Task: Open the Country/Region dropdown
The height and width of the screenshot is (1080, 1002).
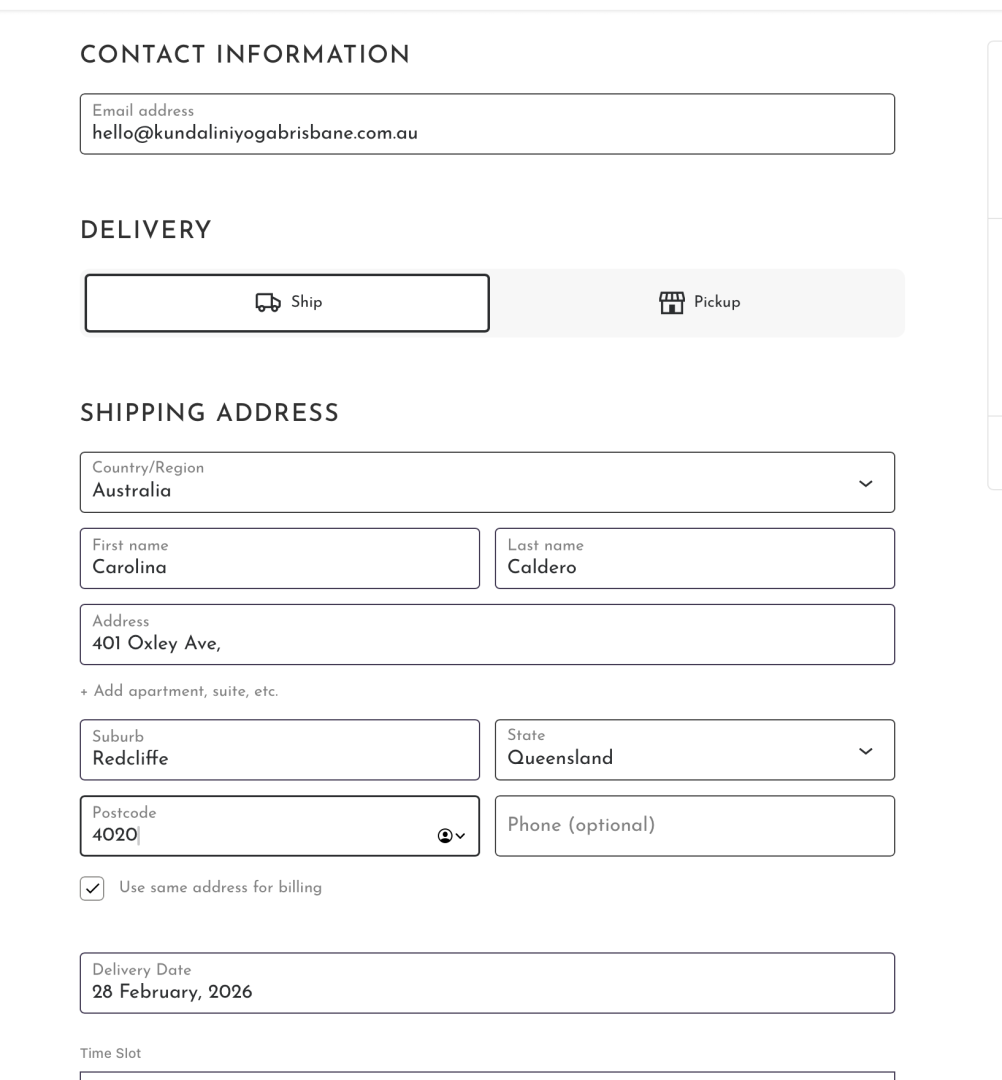Action: coord(487,482)
